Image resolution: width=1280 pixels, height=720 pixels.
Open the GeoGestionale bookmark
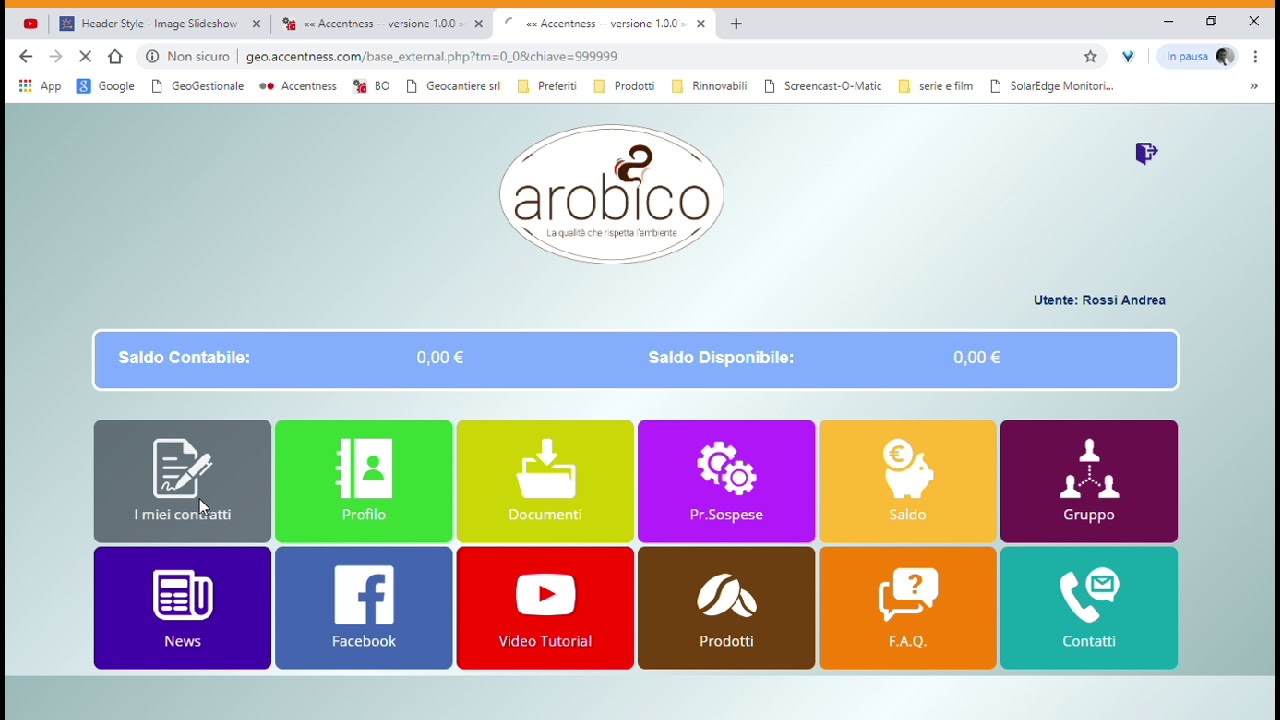197,86
